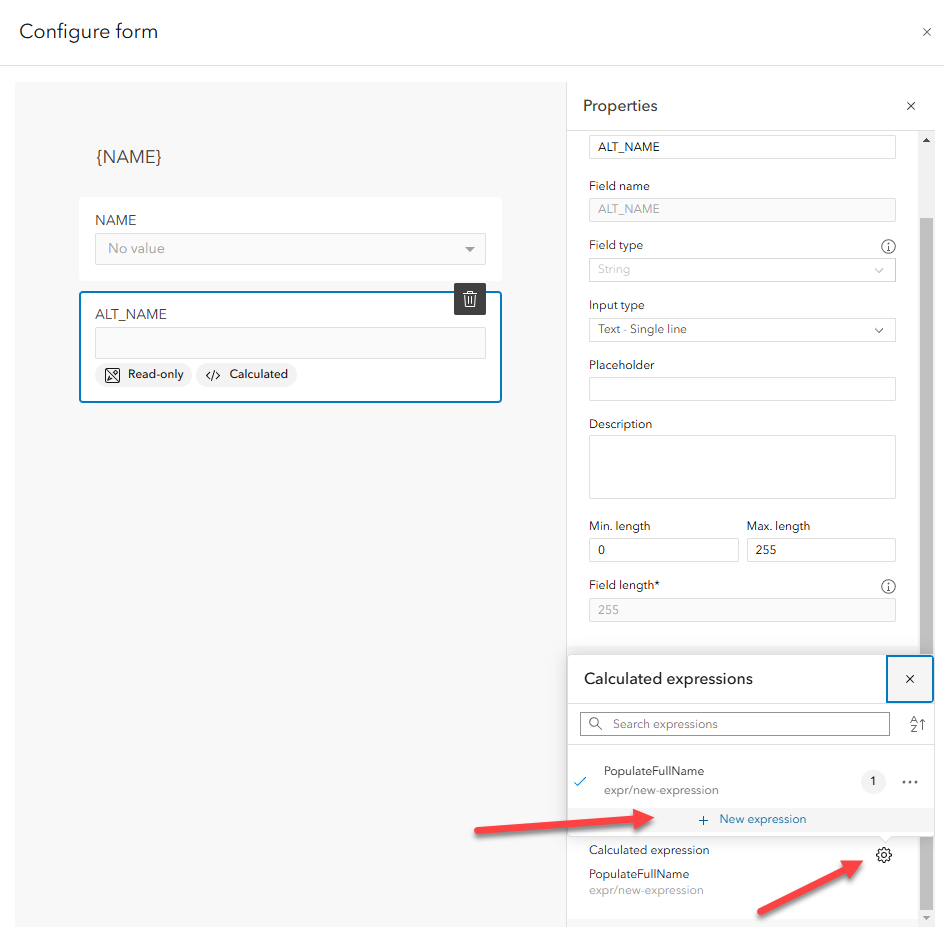
Task: Open the Input type dropdown
Action: [x=742, y=329]
